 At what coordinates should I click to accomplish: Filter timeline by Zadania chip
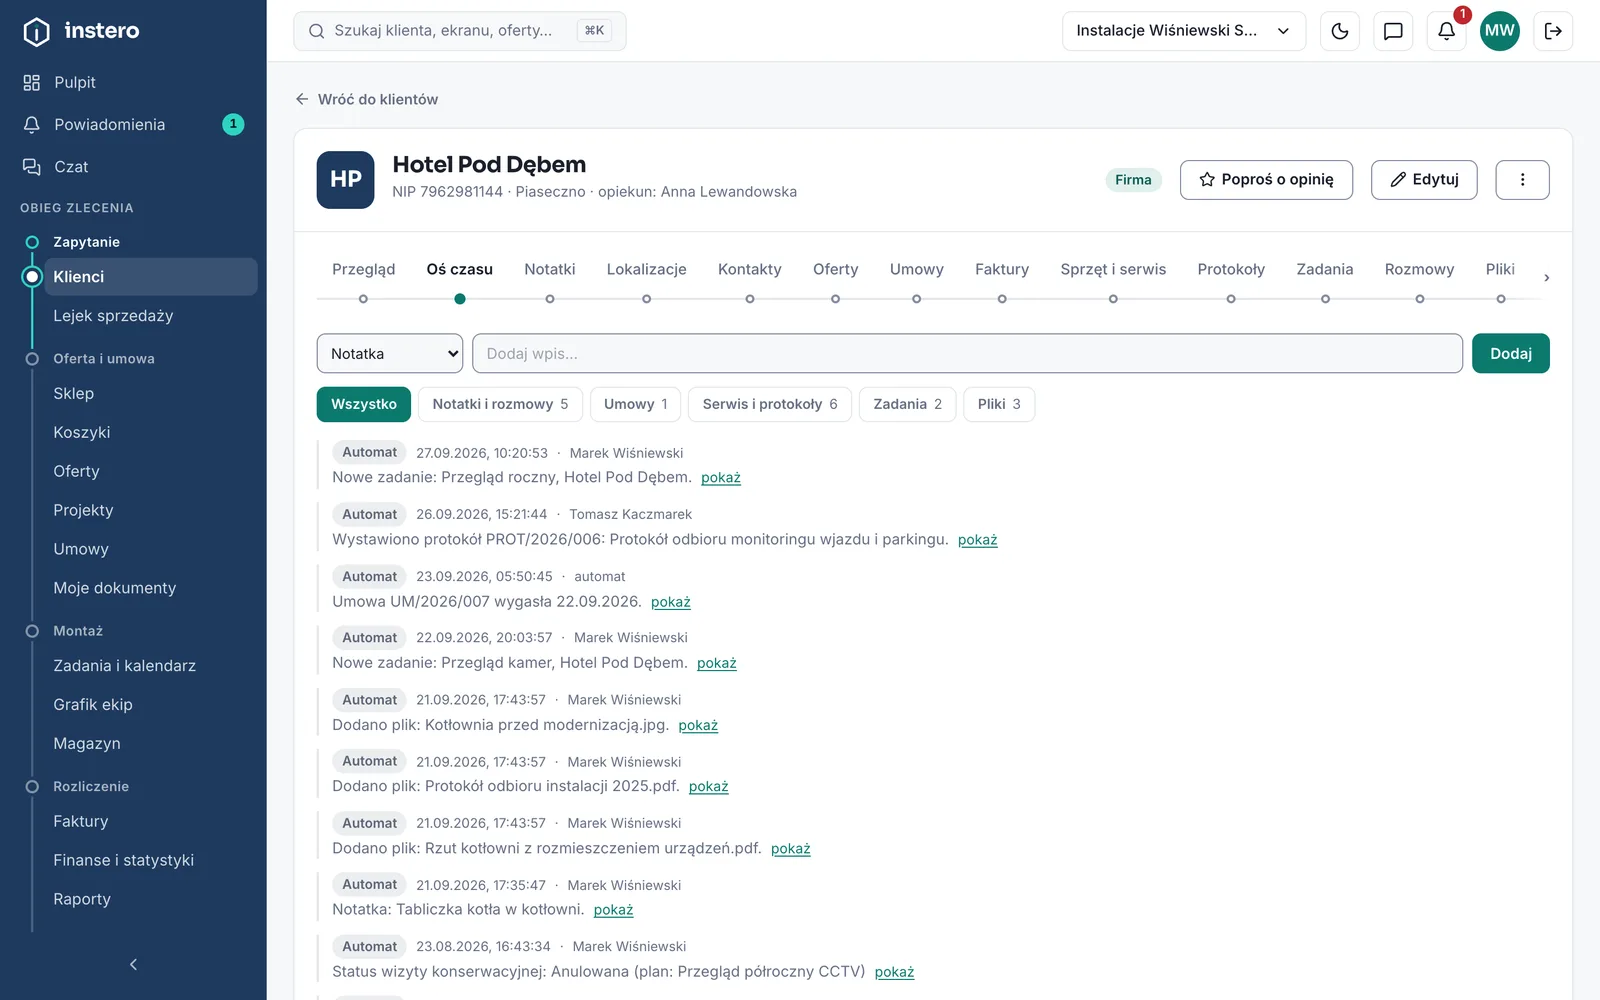(x=908, y=404)
